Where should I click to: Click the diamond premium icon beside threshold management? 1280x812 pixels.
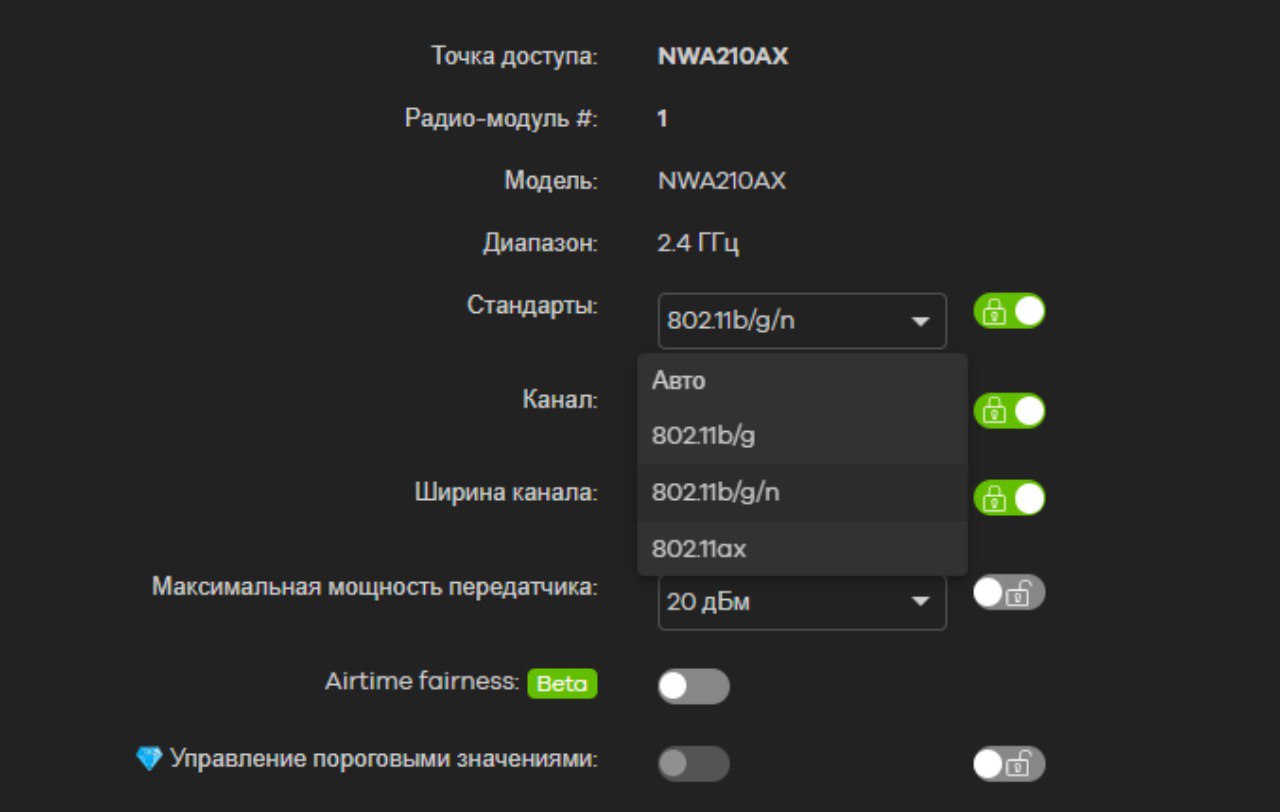coord(149,759)
